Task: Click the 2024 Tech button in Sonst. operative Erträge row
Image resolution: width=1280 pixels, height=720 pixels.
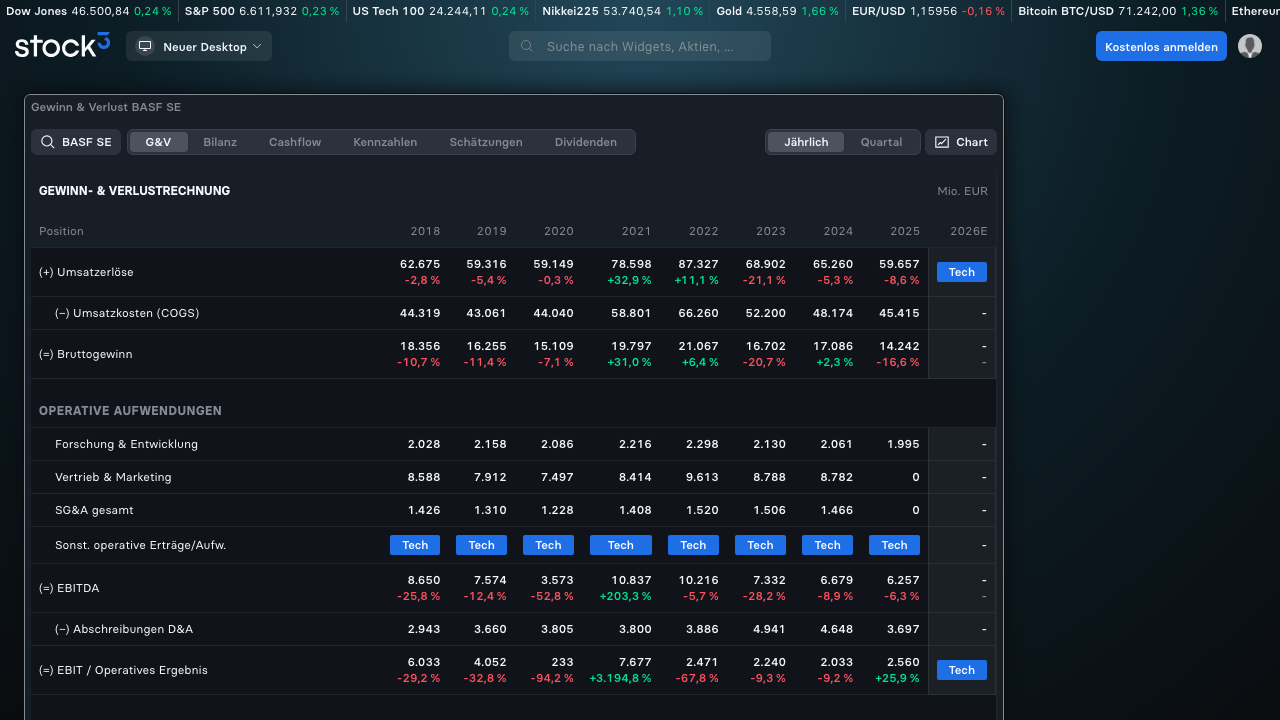Action: pyautogui.click(x=827, y=545)
